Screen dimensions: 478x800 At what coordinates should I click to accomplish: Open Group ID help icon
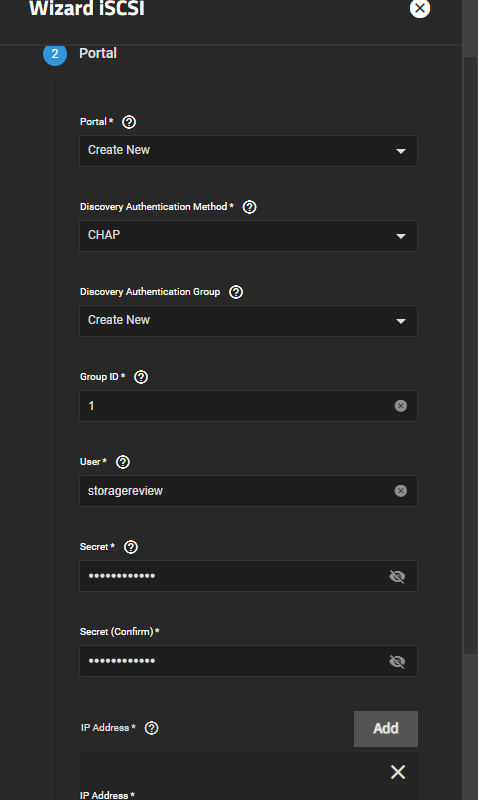pos(141,377)
